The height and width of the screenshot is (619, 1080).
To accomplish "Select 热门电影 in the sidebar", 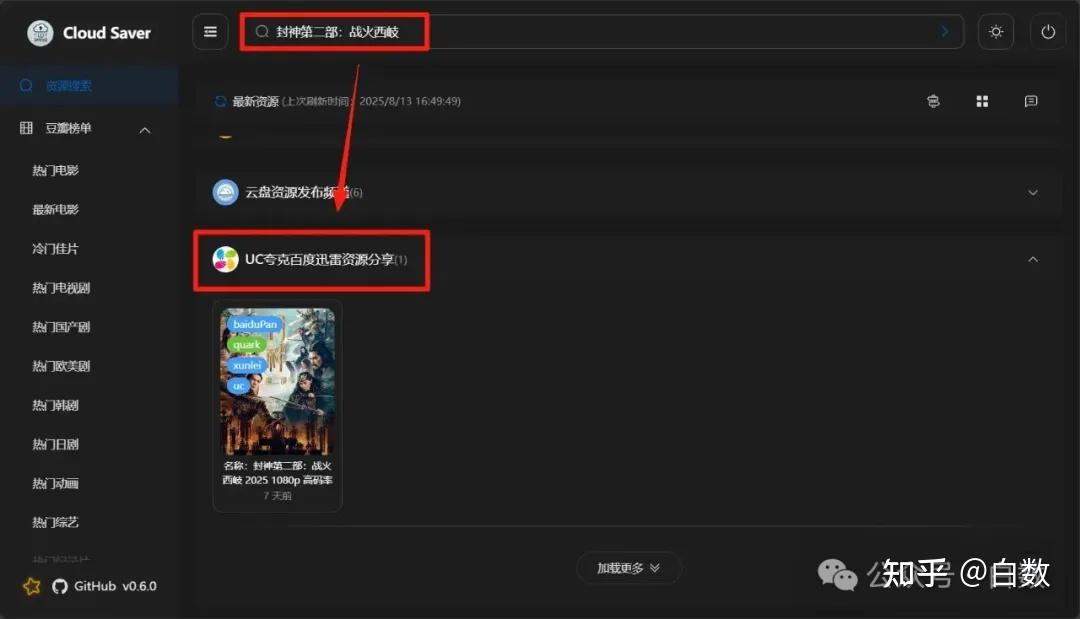I will pyautogui.click(x=55, y=169).
